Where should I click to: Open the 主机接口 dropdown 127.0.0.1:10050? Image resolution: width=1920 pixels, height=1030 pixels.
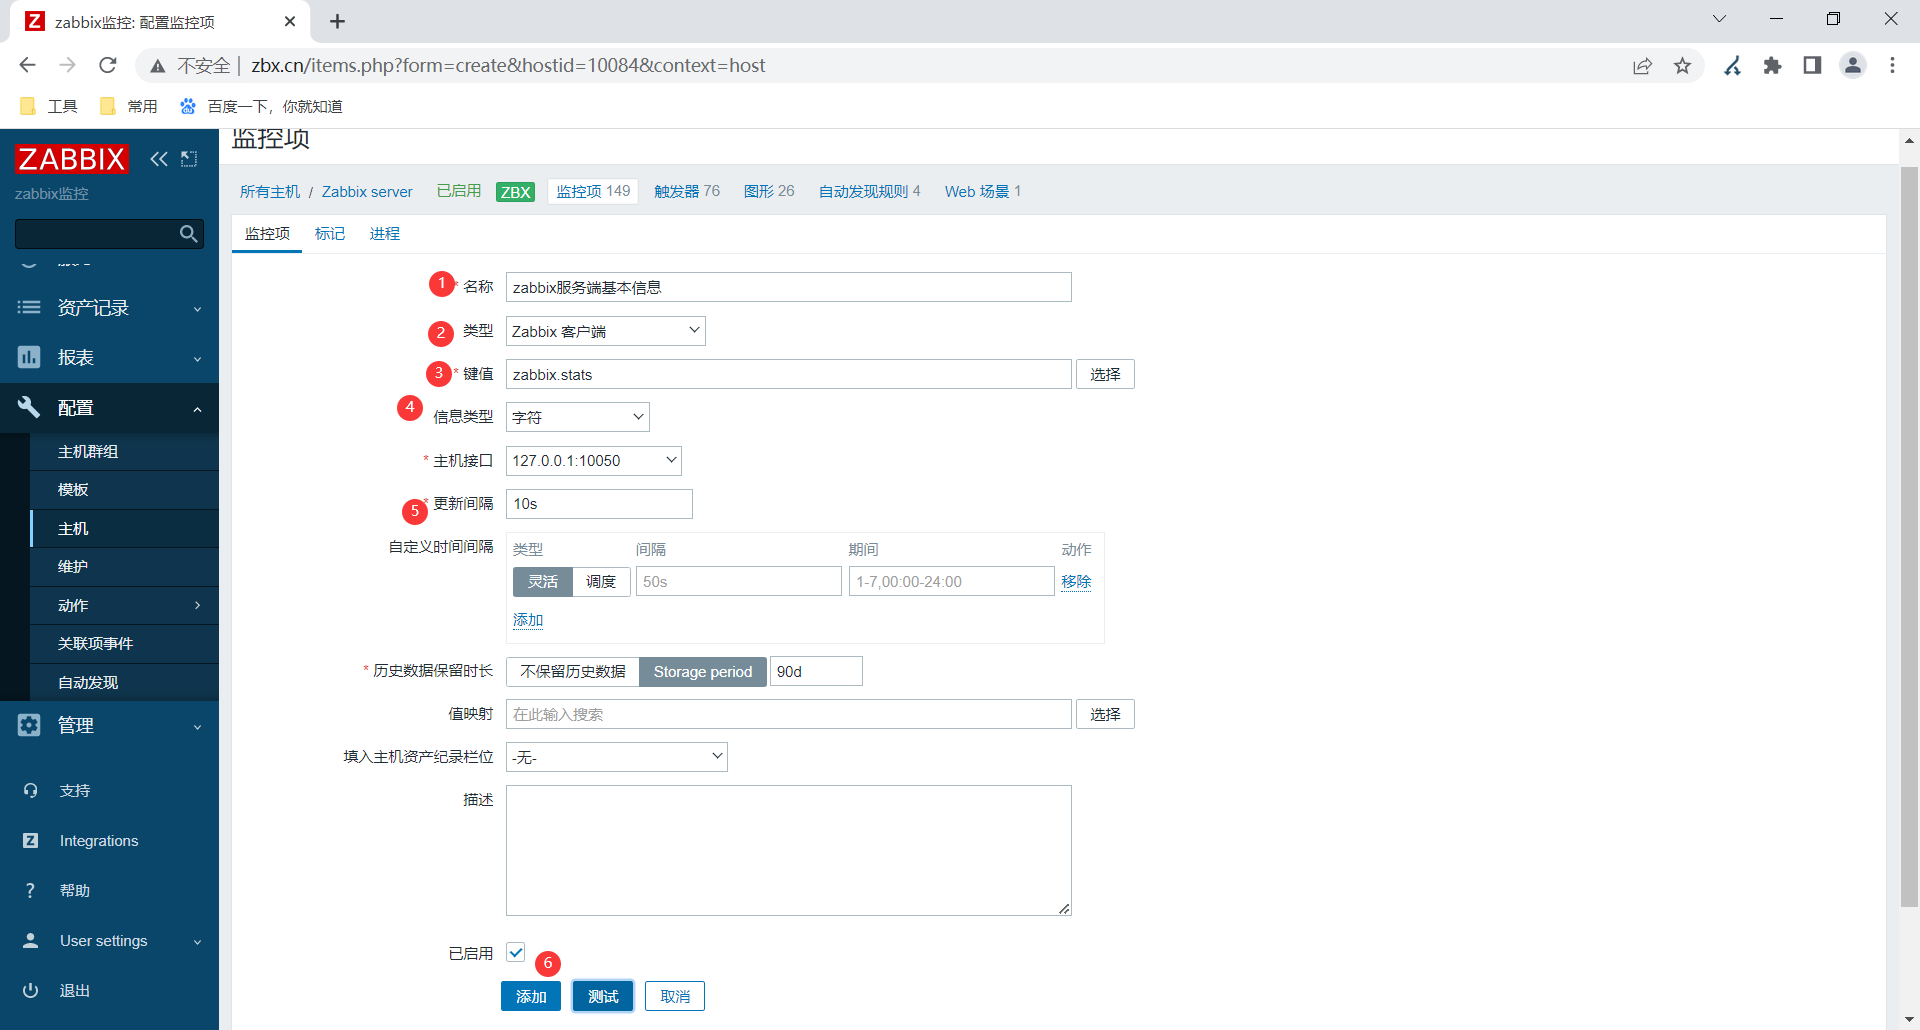click(x=594, y=461)
